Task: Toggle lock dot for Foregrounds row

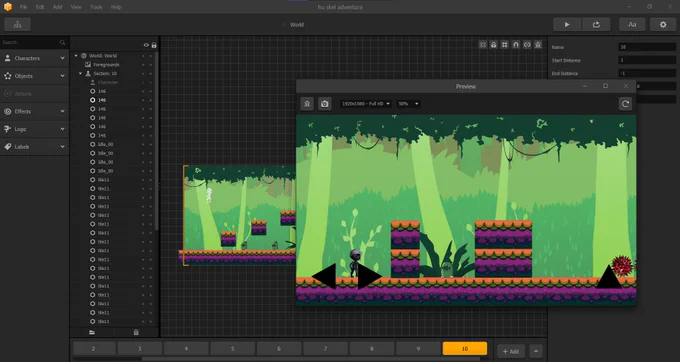Action: coord(151,65)
